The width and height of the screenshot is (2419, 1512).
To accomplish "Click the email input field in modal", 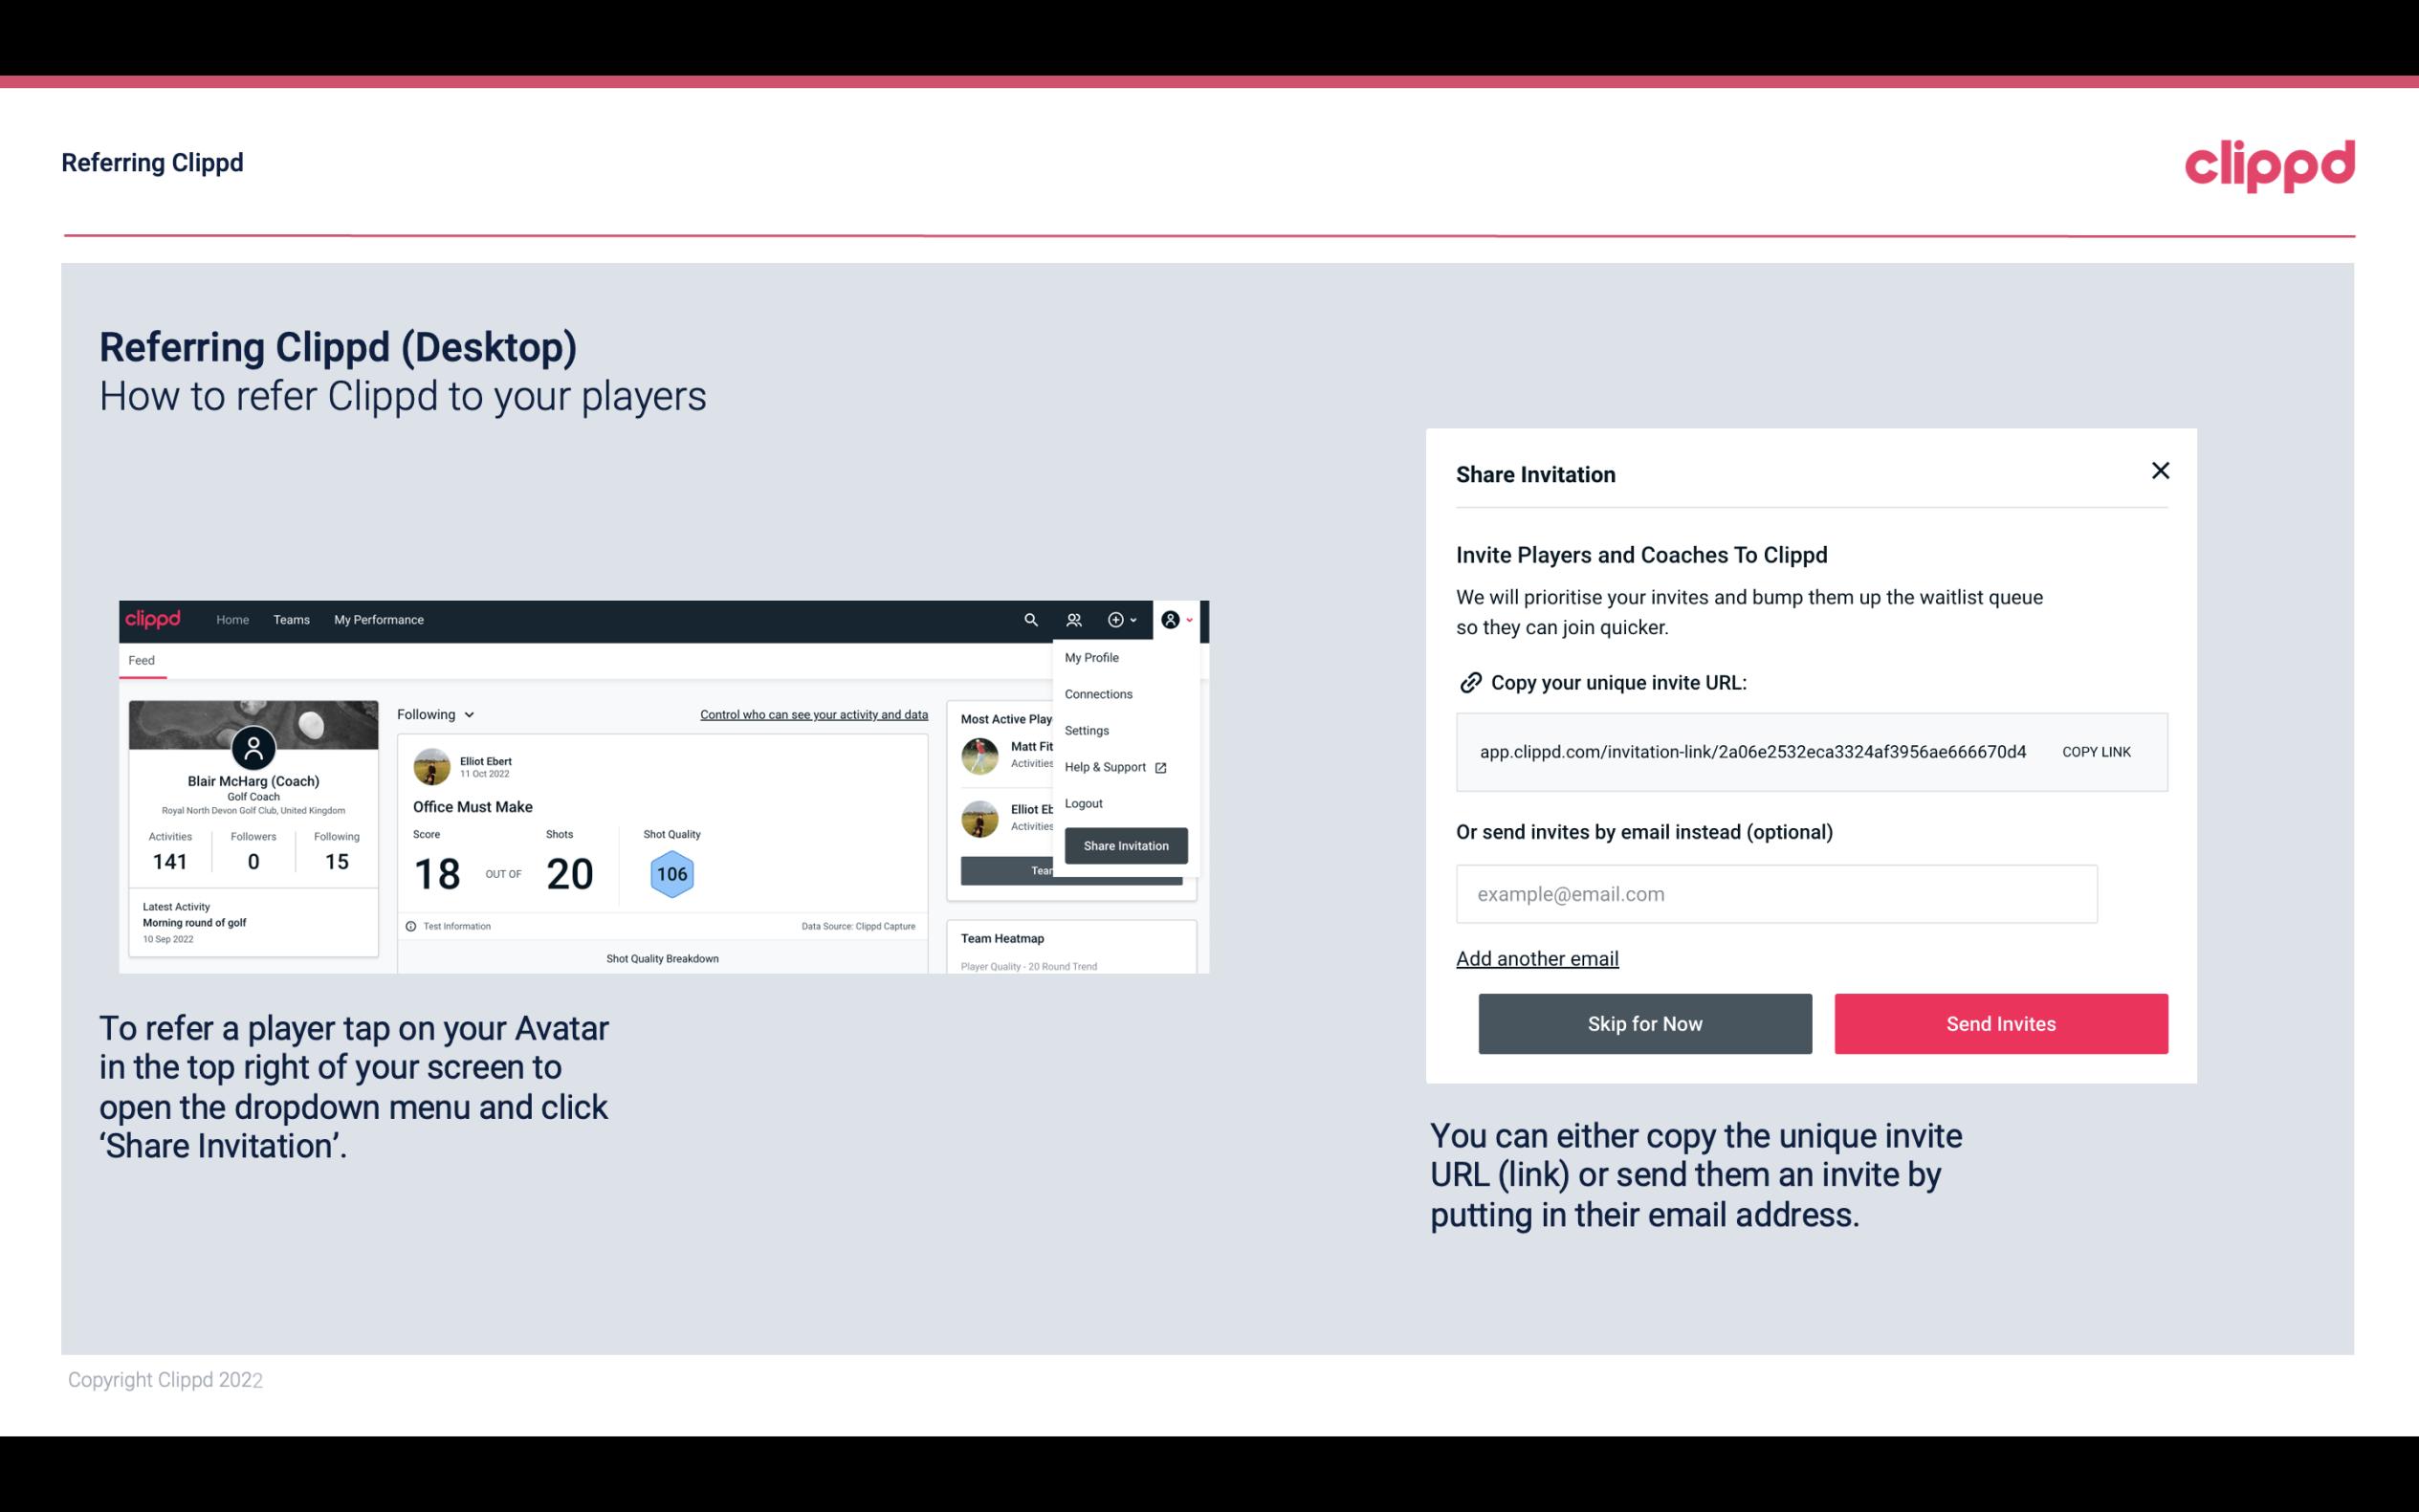I will point(1776,893).
